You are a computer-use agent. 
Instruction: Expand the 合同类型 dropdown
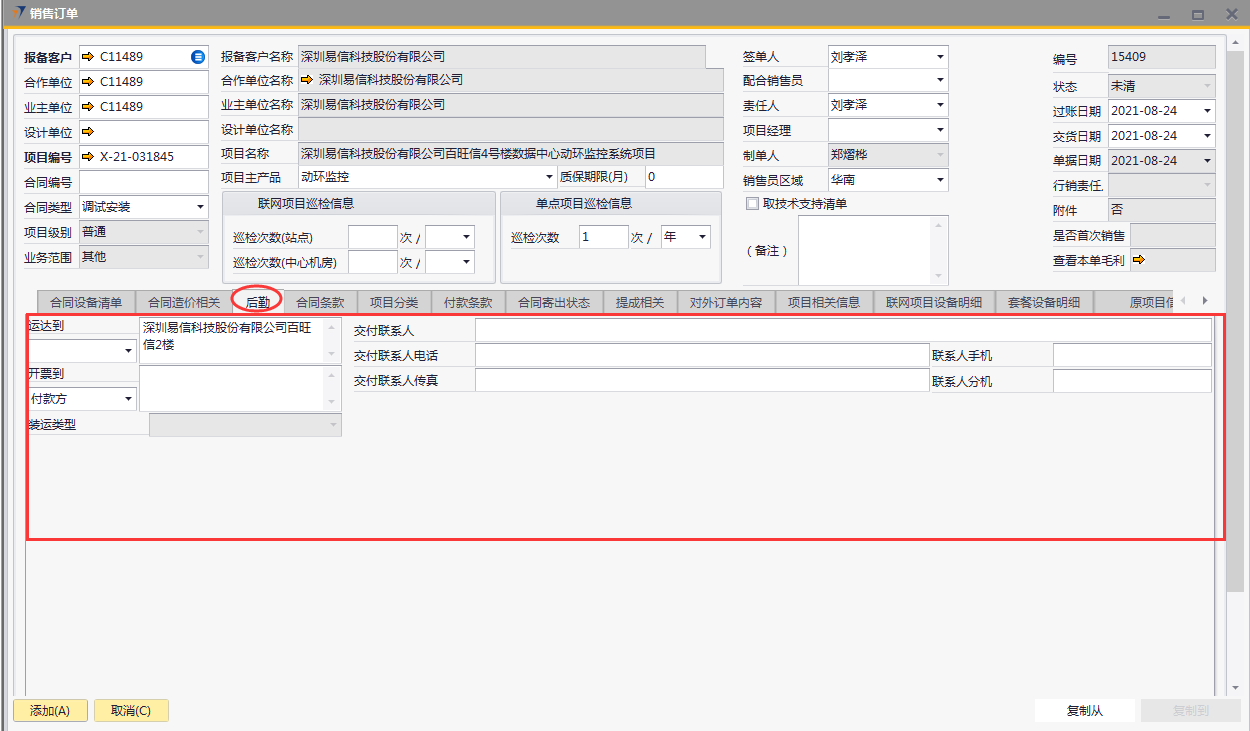click(200, 207)
